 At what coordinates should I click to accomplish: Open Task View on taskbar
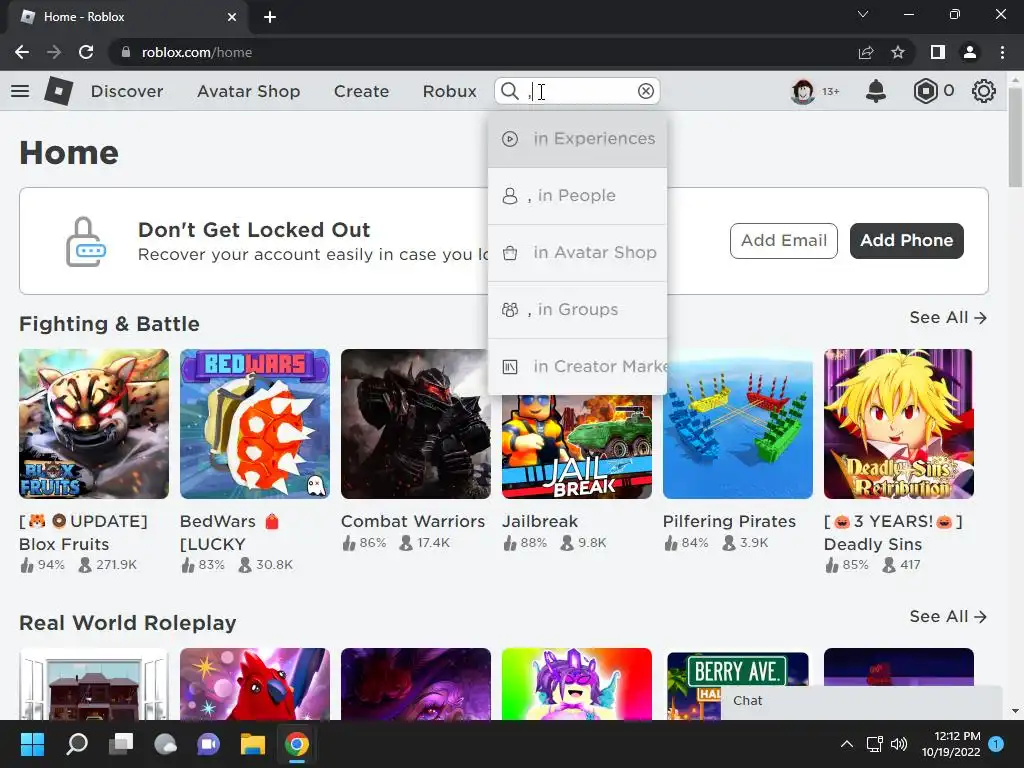121,744
